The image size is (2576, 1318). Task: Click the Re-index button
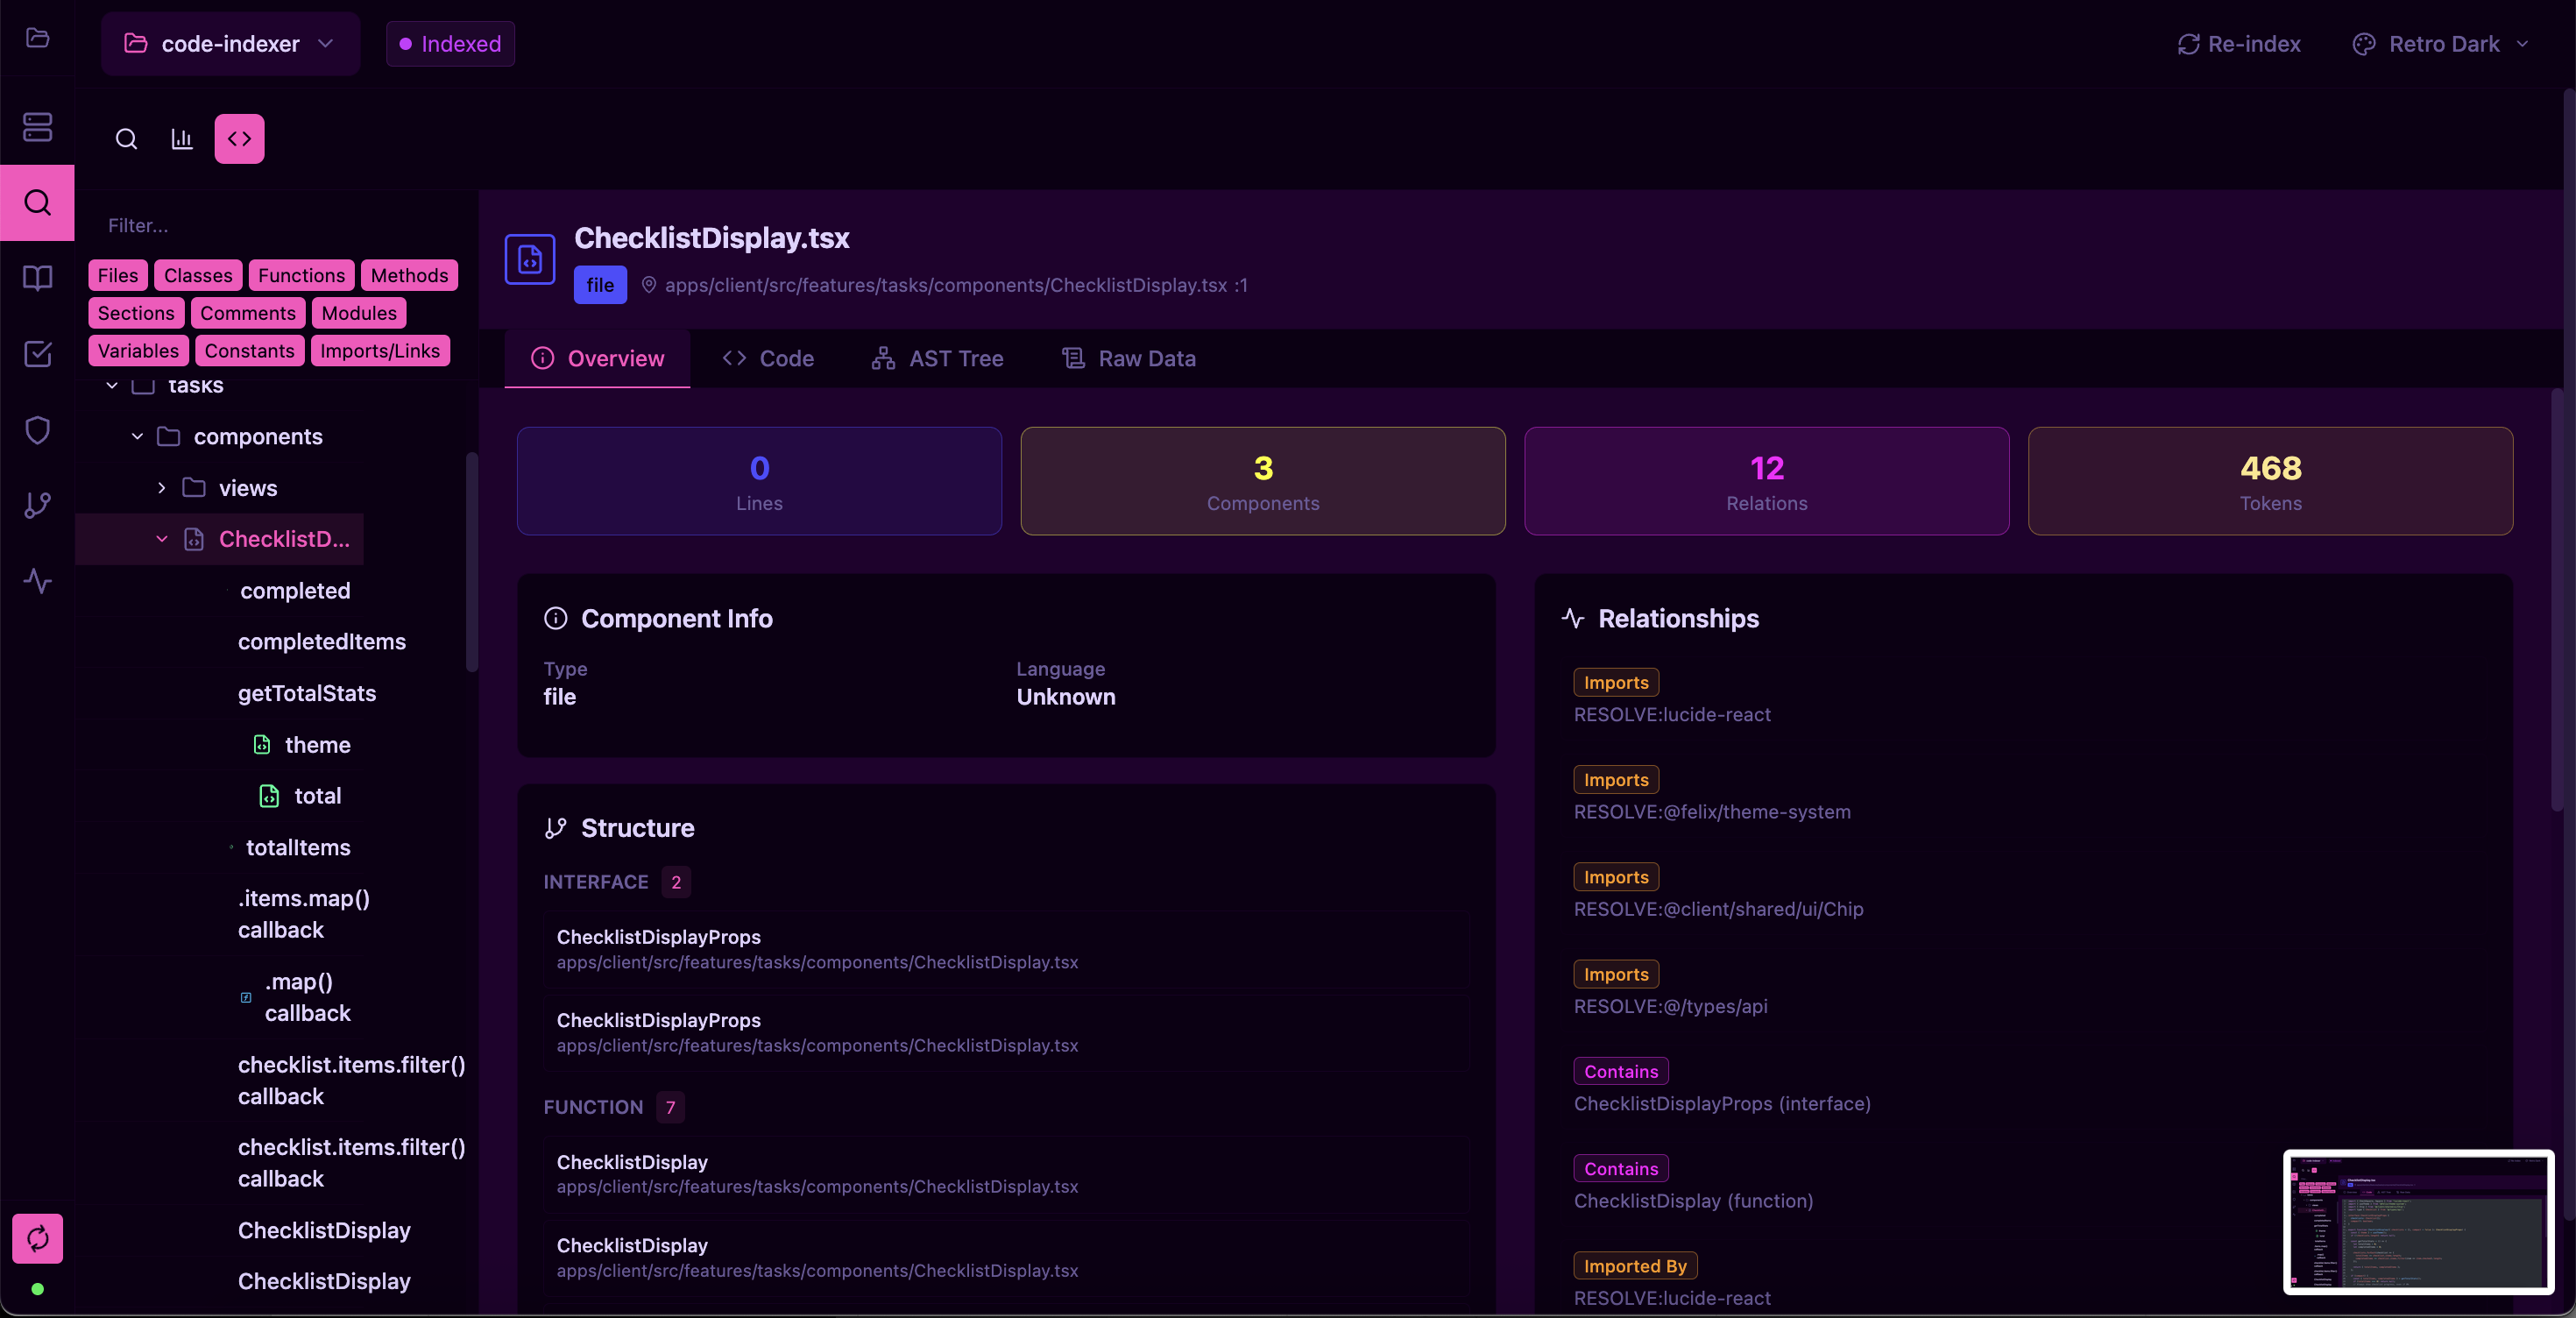(x=2239, y=44)
